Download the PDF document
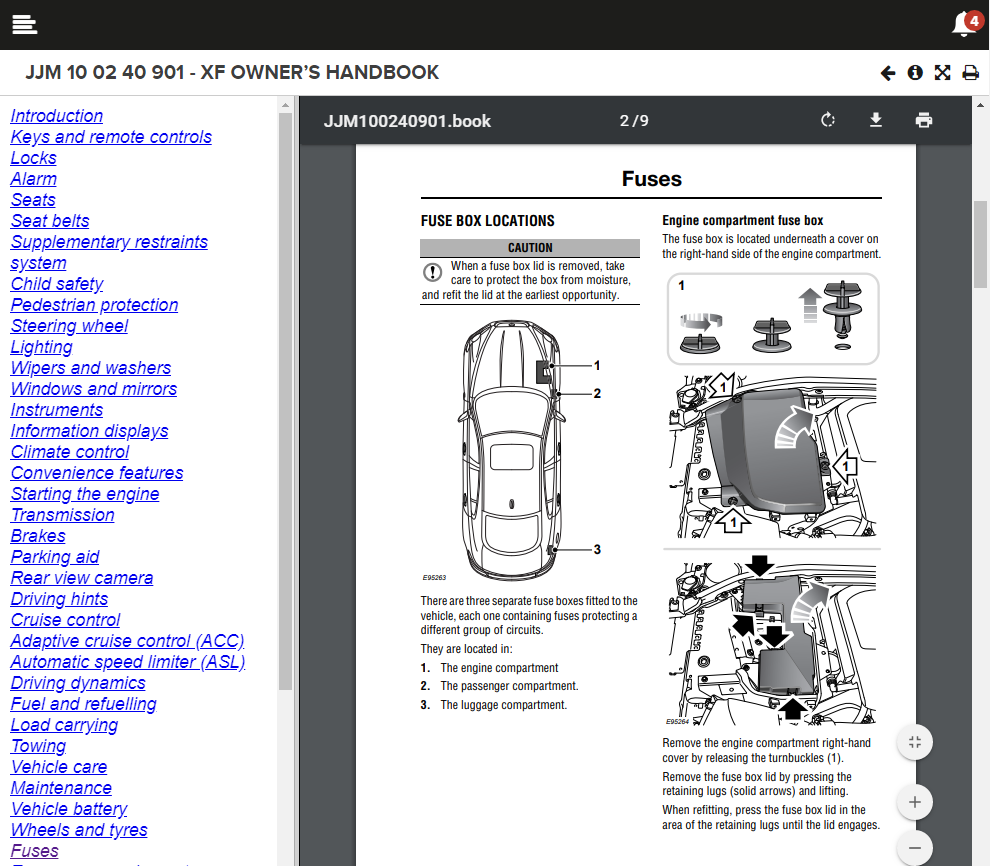This screenshot has width=990, height=866. [876, 121]
